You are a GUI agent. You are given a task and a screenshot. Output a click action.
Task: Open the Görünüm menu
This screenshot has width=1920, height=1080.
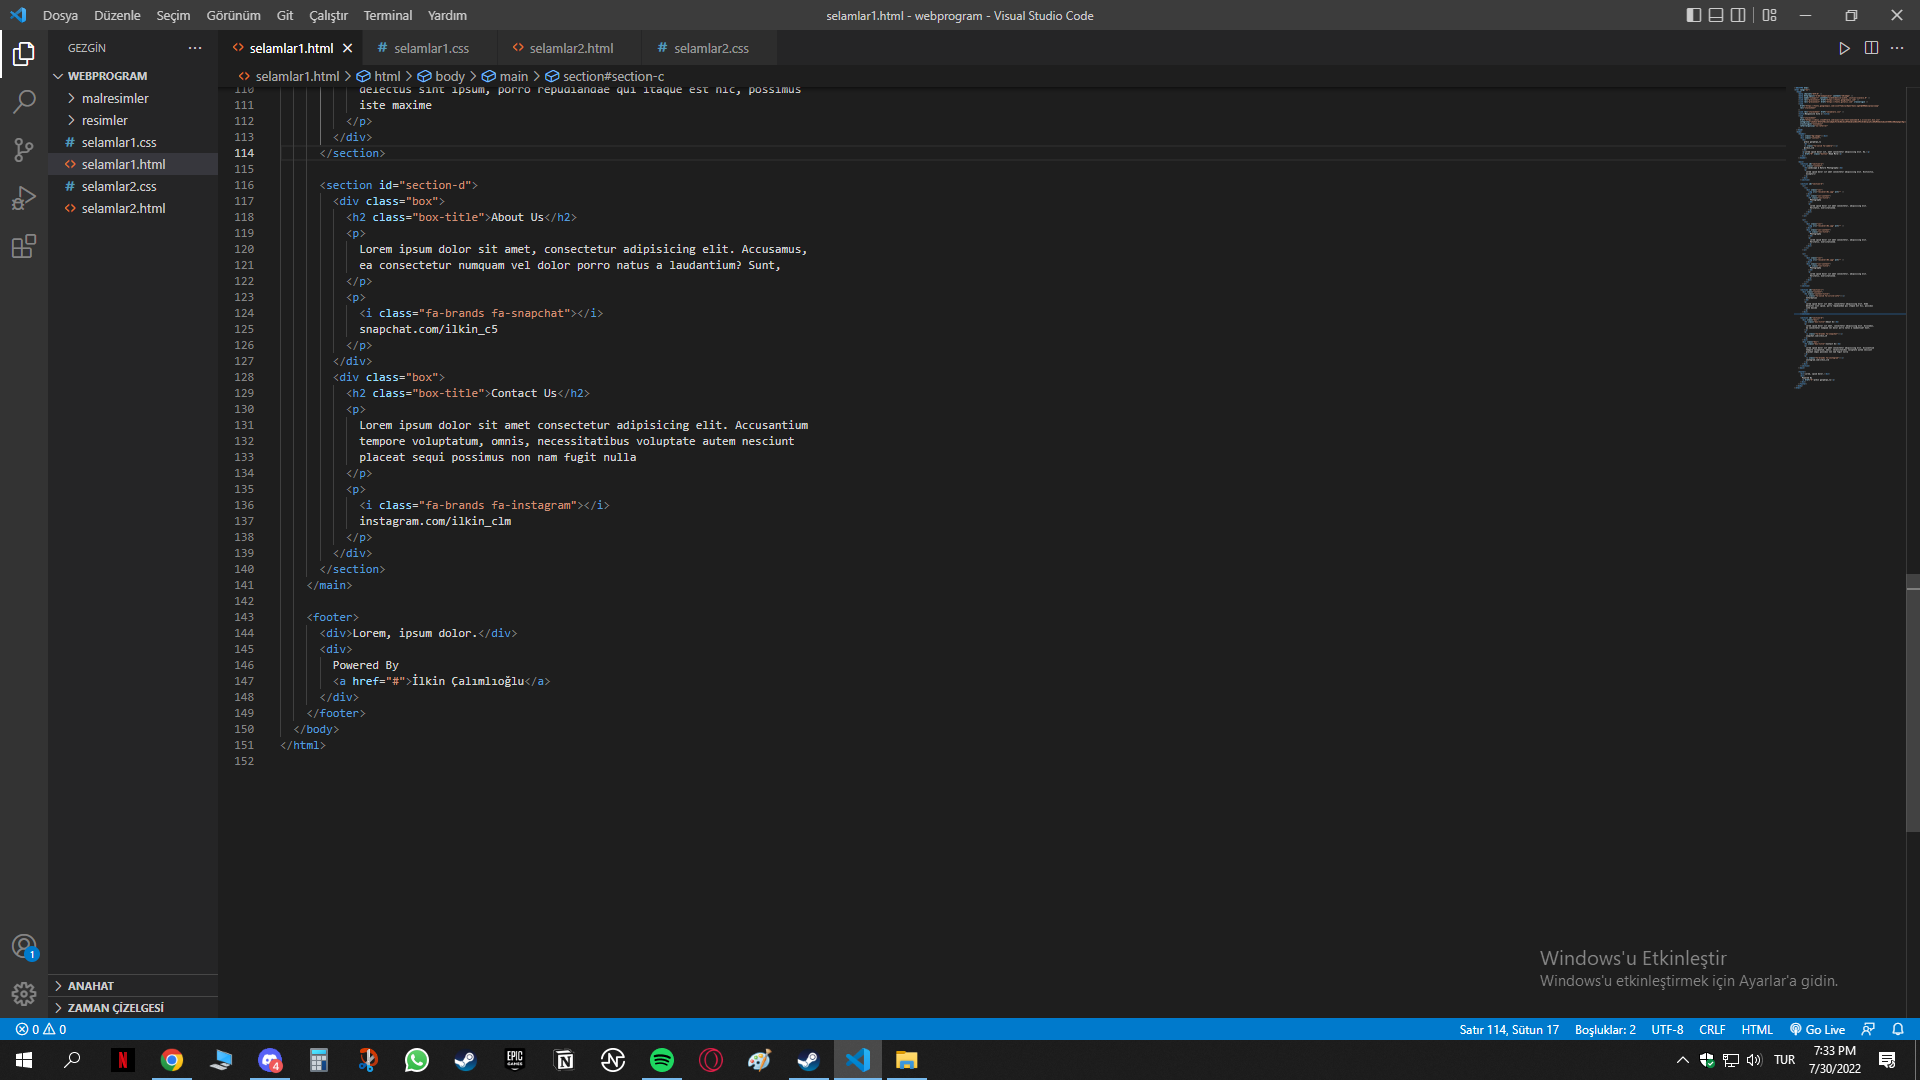(233, 15)
